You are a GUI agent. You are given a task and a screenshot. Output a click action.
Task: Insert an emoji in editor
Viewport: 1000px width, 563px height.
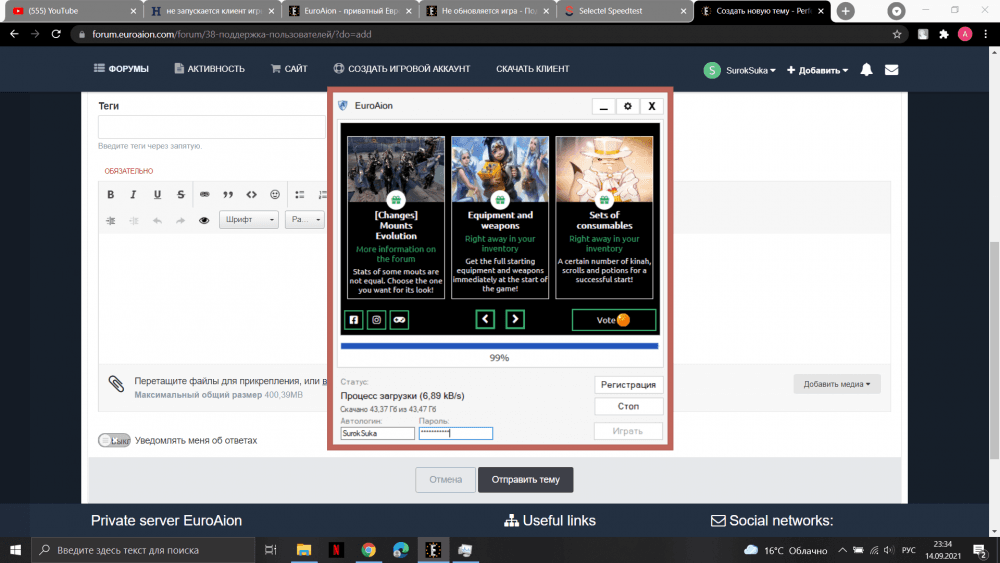tap(275, 194)
